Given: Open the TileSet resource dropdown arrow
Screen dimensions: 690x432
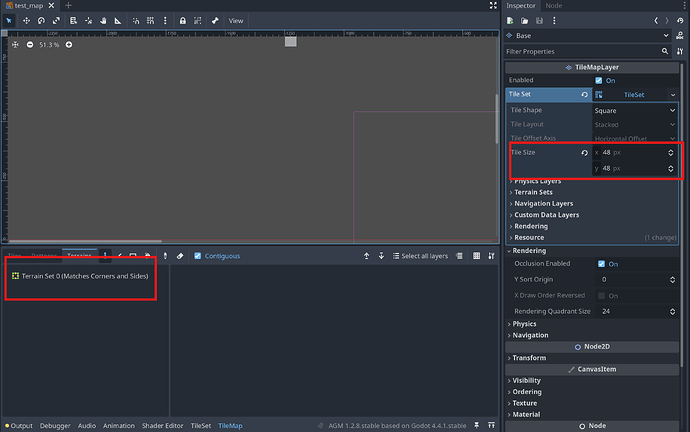Looking at the screenshot, I should tap(673, 95).
